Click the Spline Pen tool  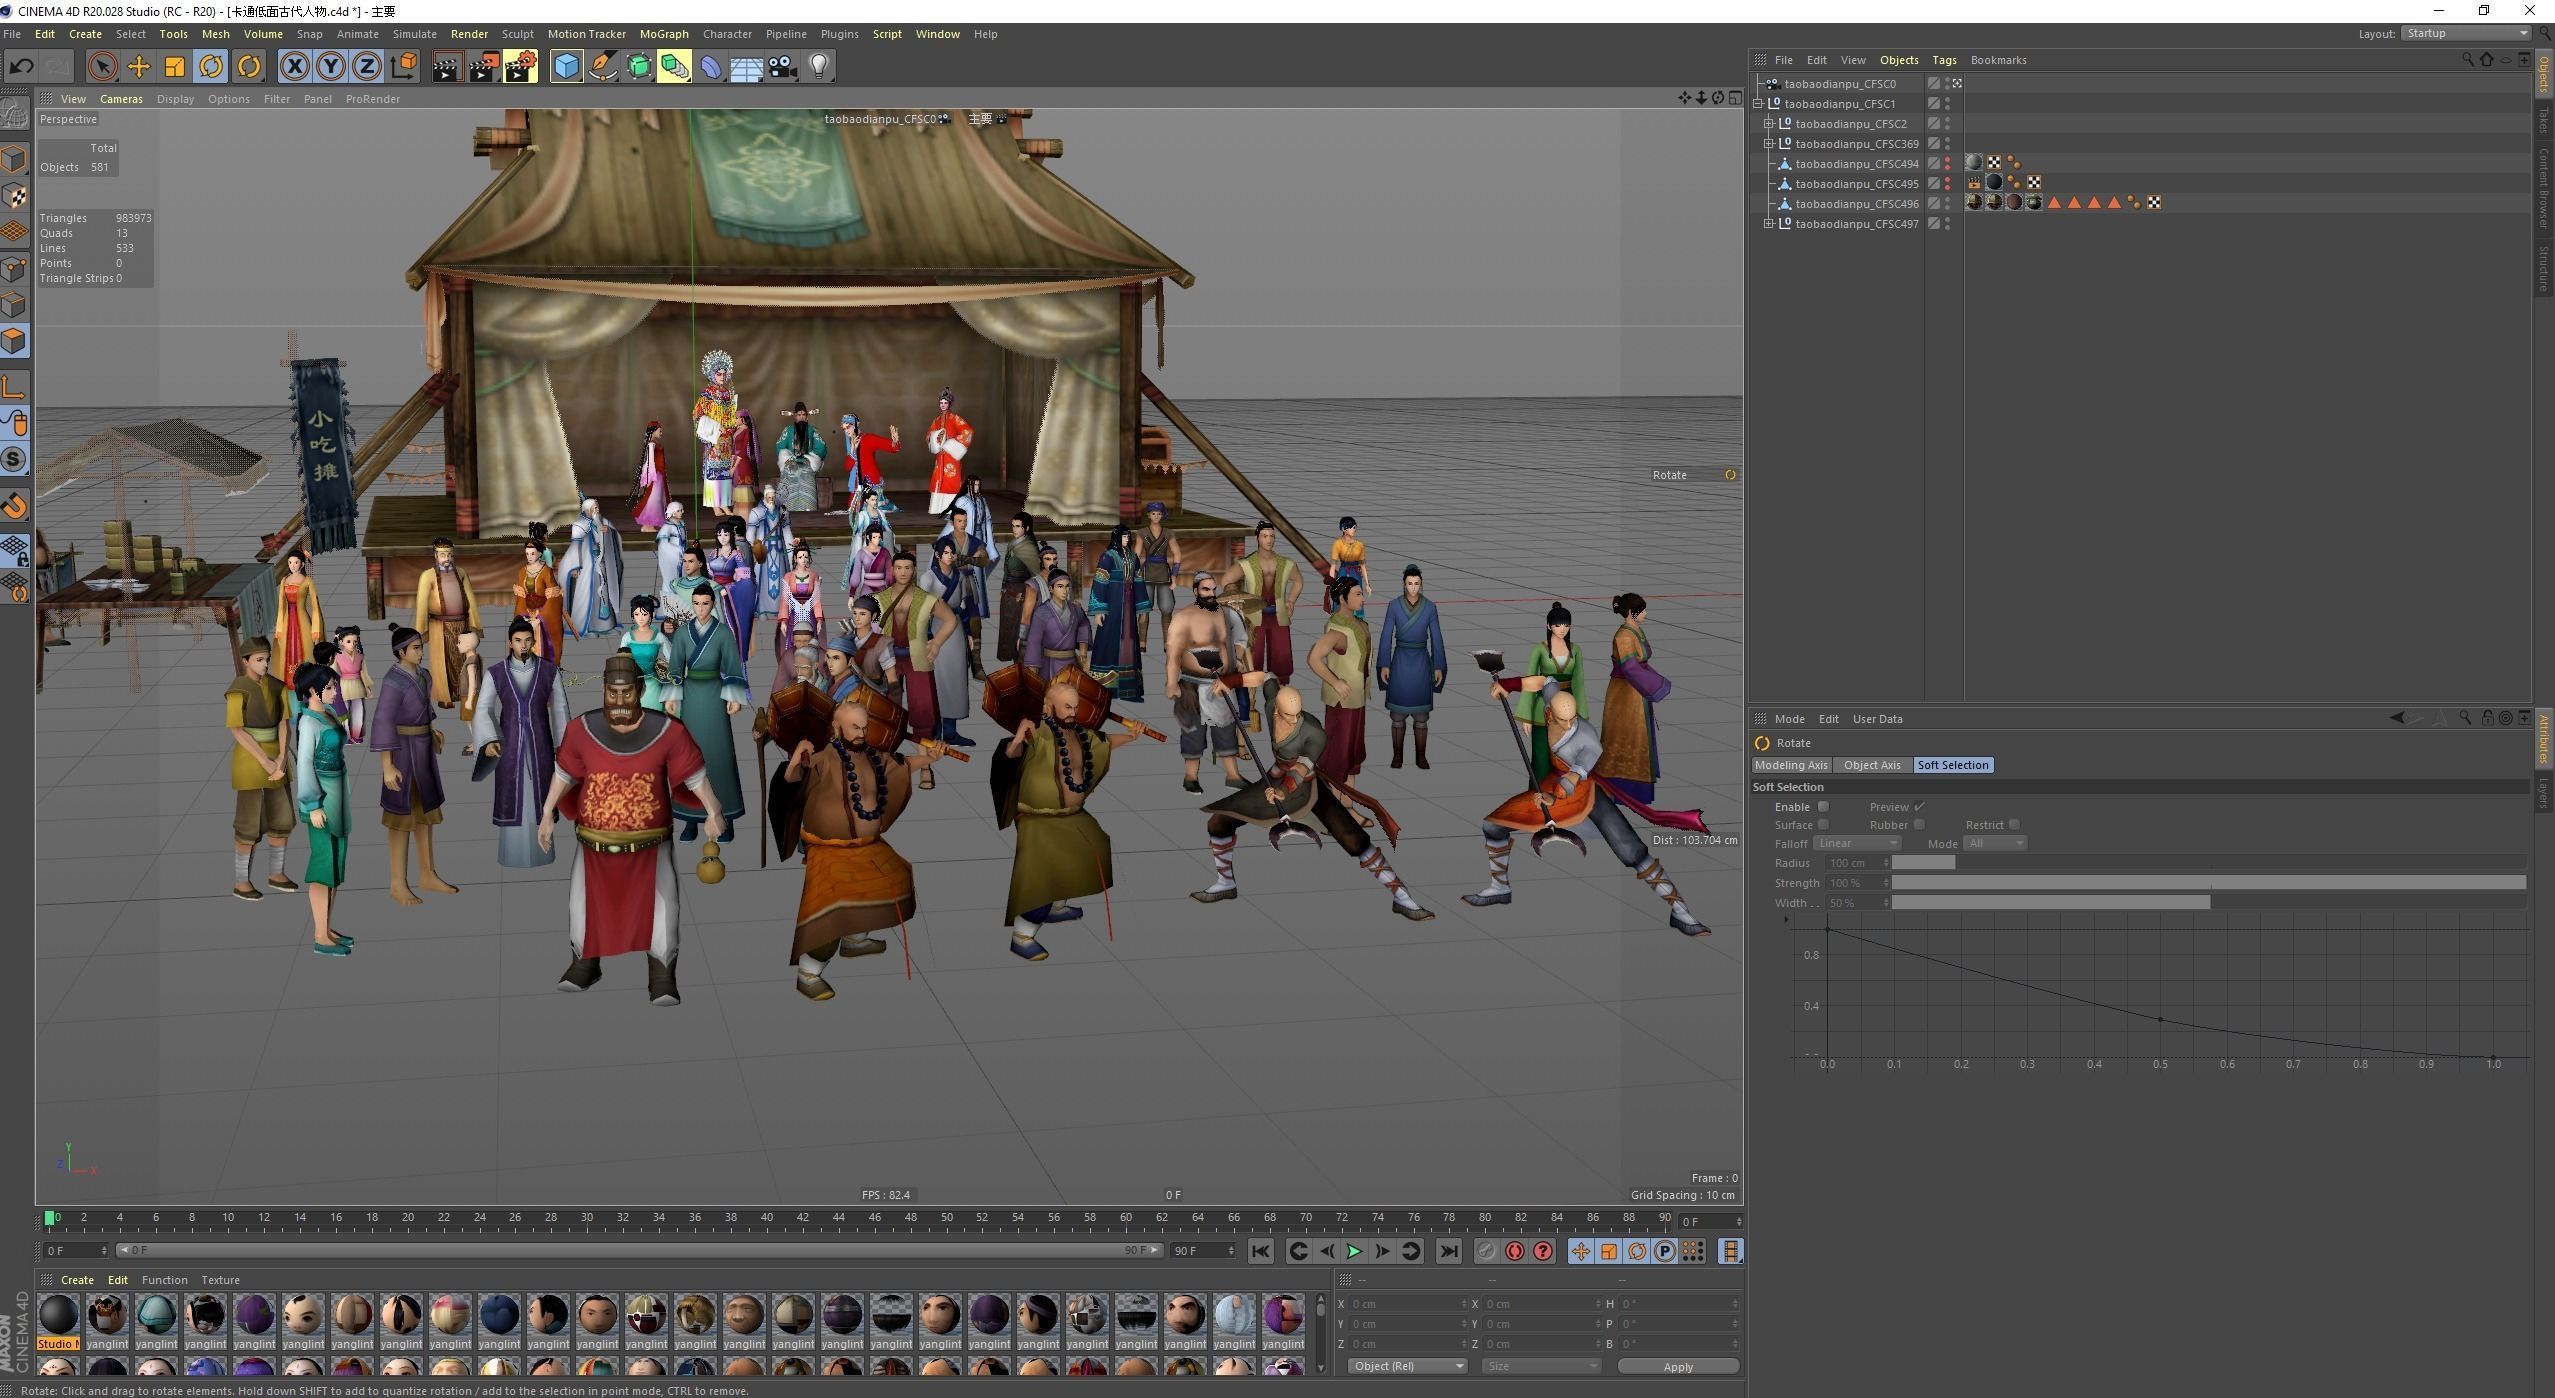pyautogui.click(x=603, y=67)
